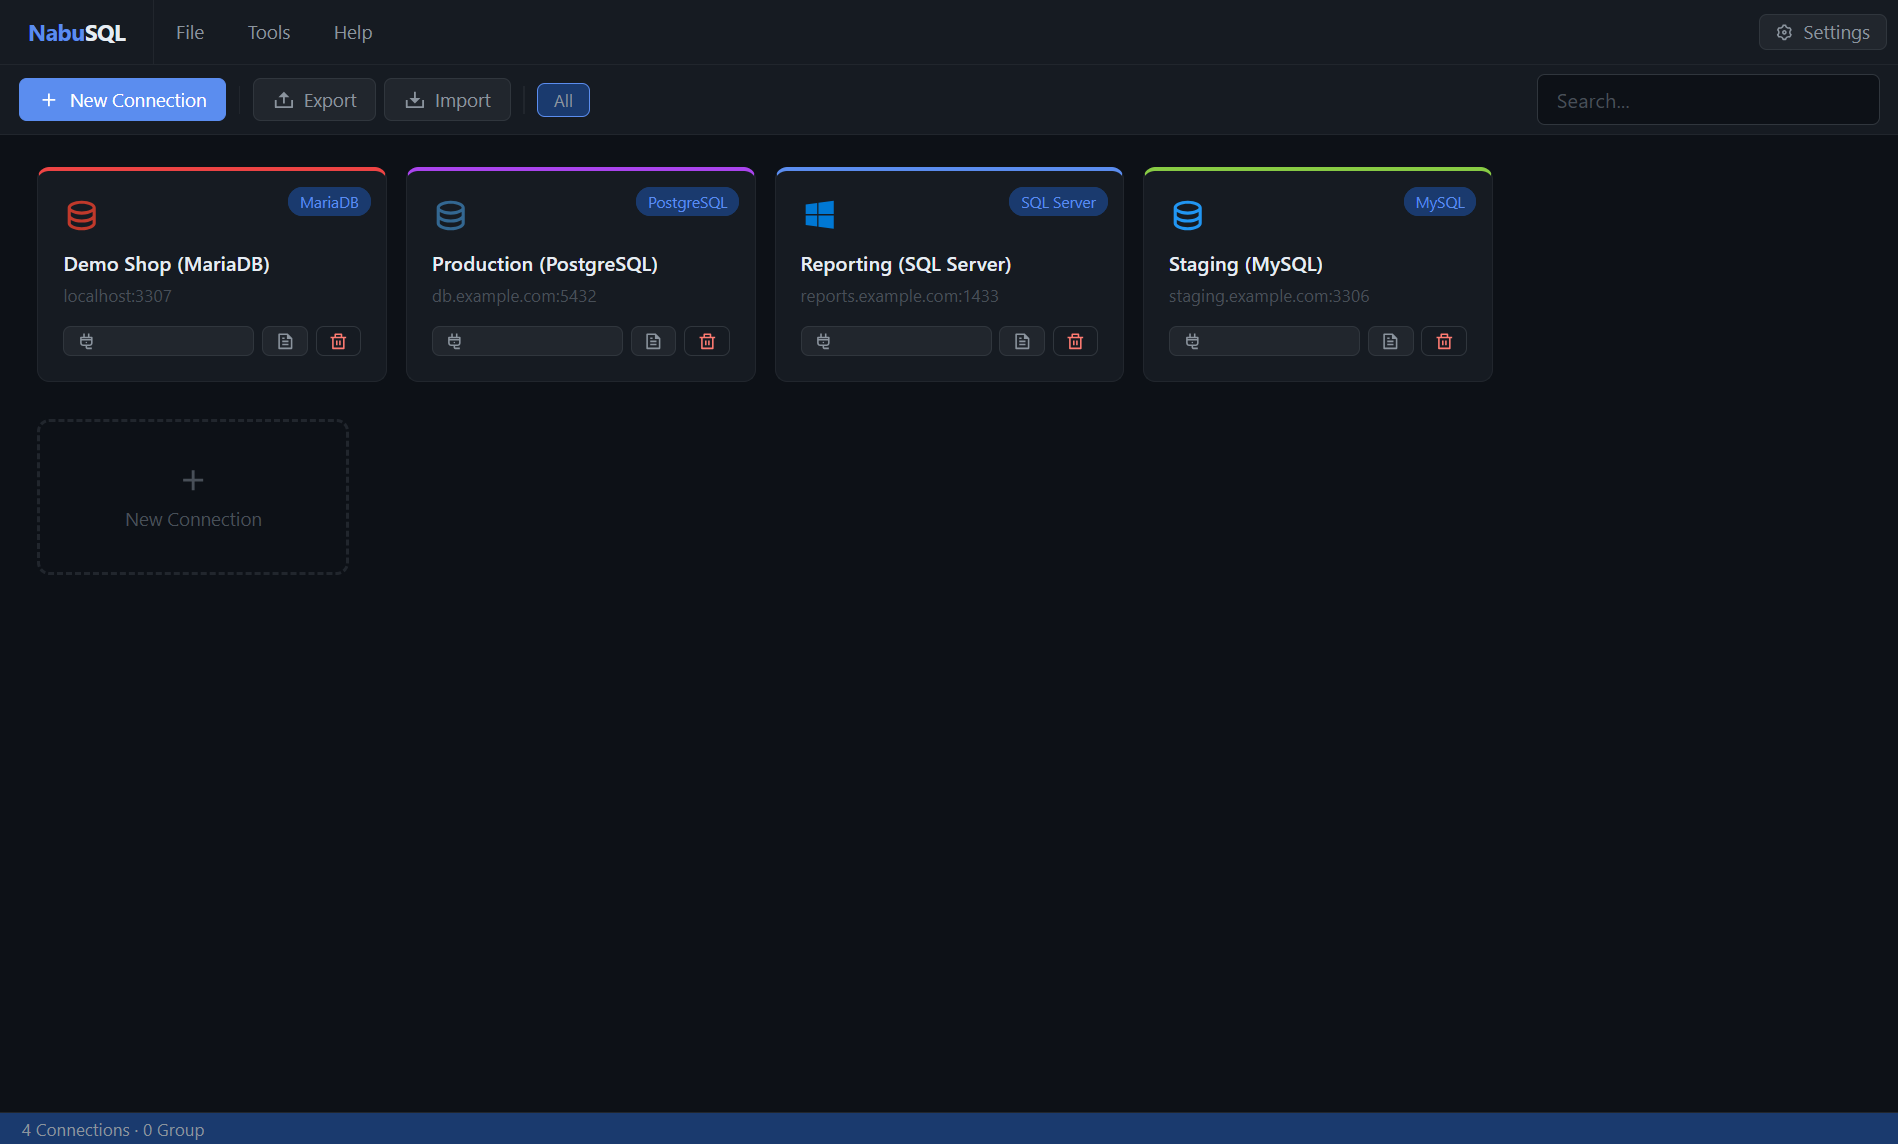Connect to Staging (MySQL) via plug button
This screenshot has height=1144, width=1898.
click(x=1264, y=341)
